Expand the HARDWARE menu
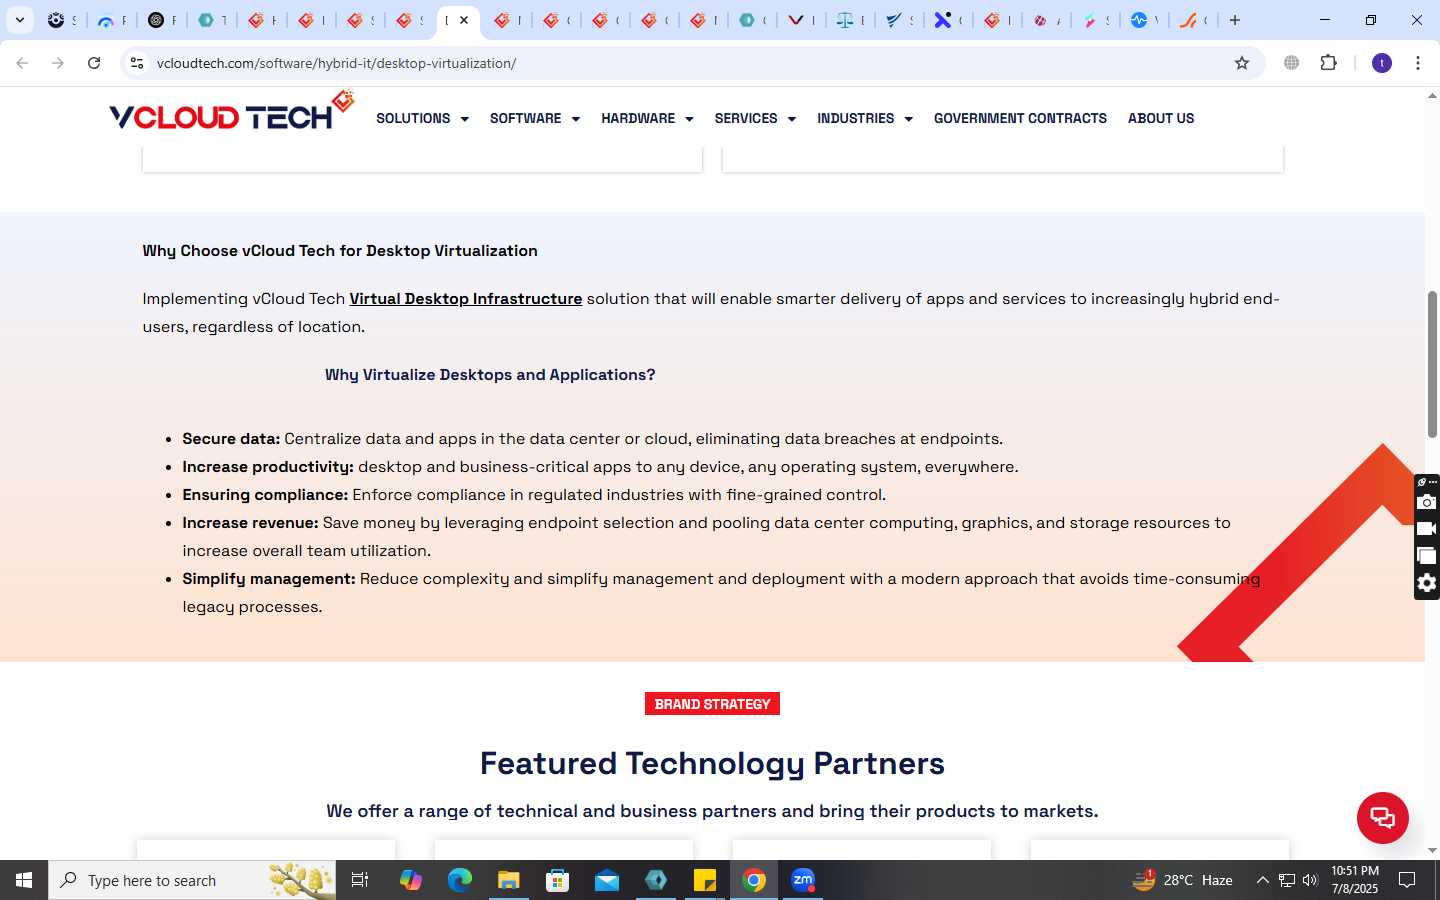 tap(647, 118)
